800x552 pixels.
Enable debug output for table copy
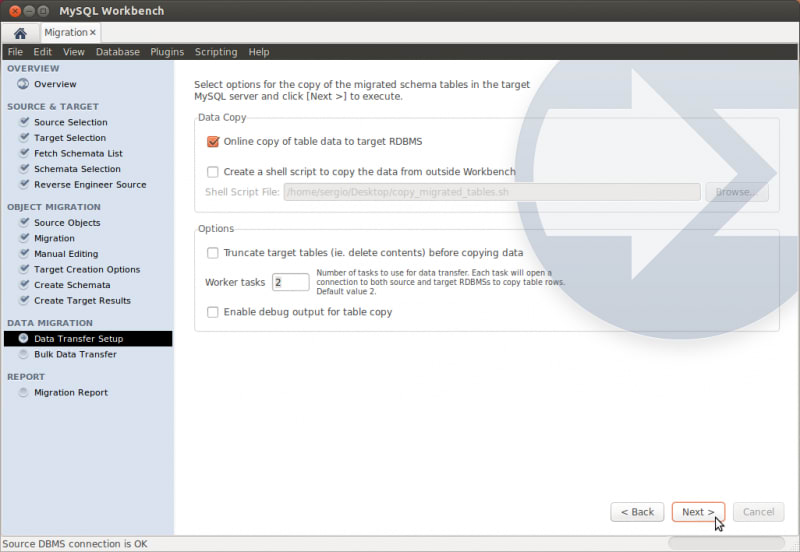[213, 312]
